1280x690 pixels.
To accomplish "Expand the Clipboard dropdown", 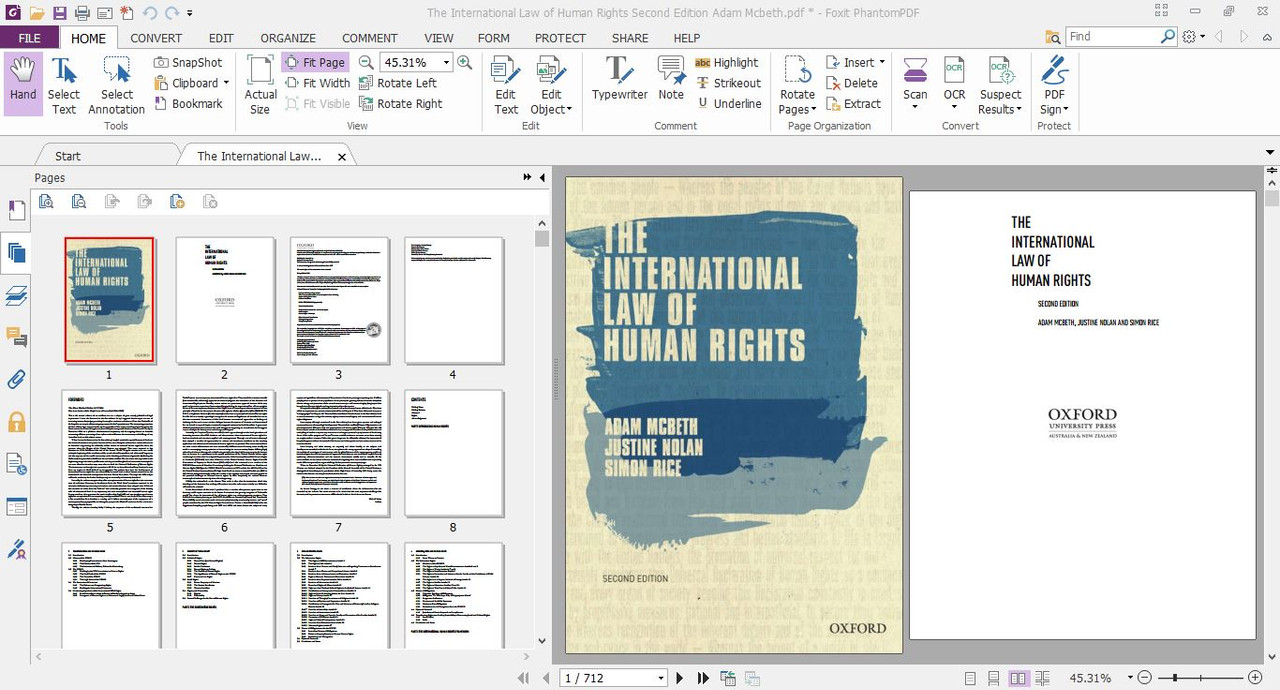I will click(226, 83).
